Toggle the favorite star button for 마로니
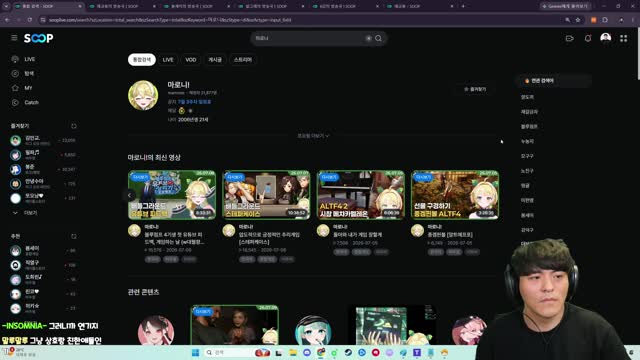The image size is (640, 360). [475, 89]
